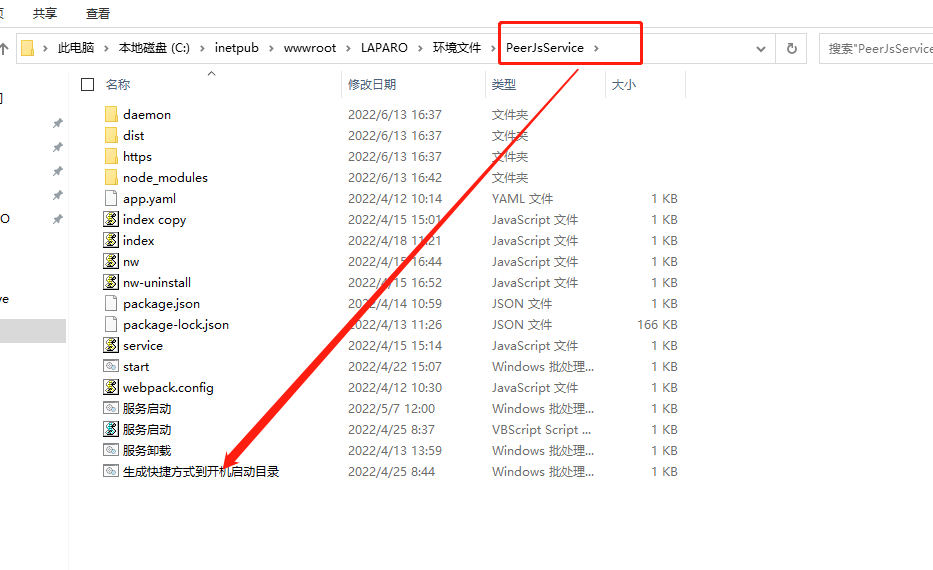Image resolution: width=933 pixels, height=570 pixels.
Task: Click the refresh button beside the address bar
Action: click(x=791, y=48)
